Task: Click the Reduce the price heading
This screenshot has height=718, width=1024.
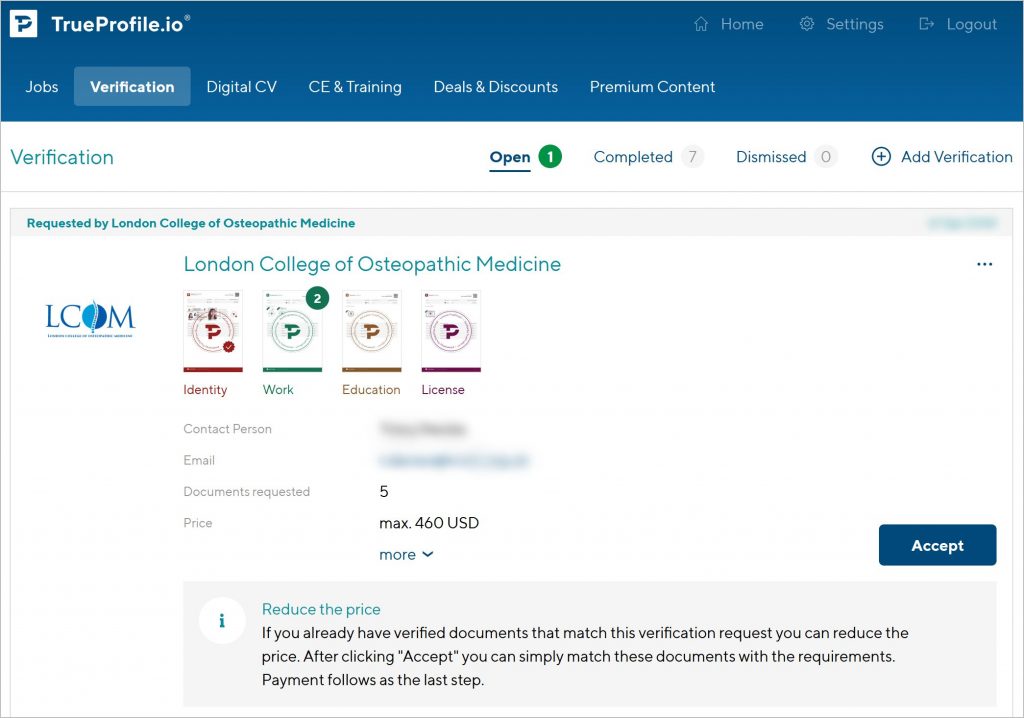Action: click(321, 609)
